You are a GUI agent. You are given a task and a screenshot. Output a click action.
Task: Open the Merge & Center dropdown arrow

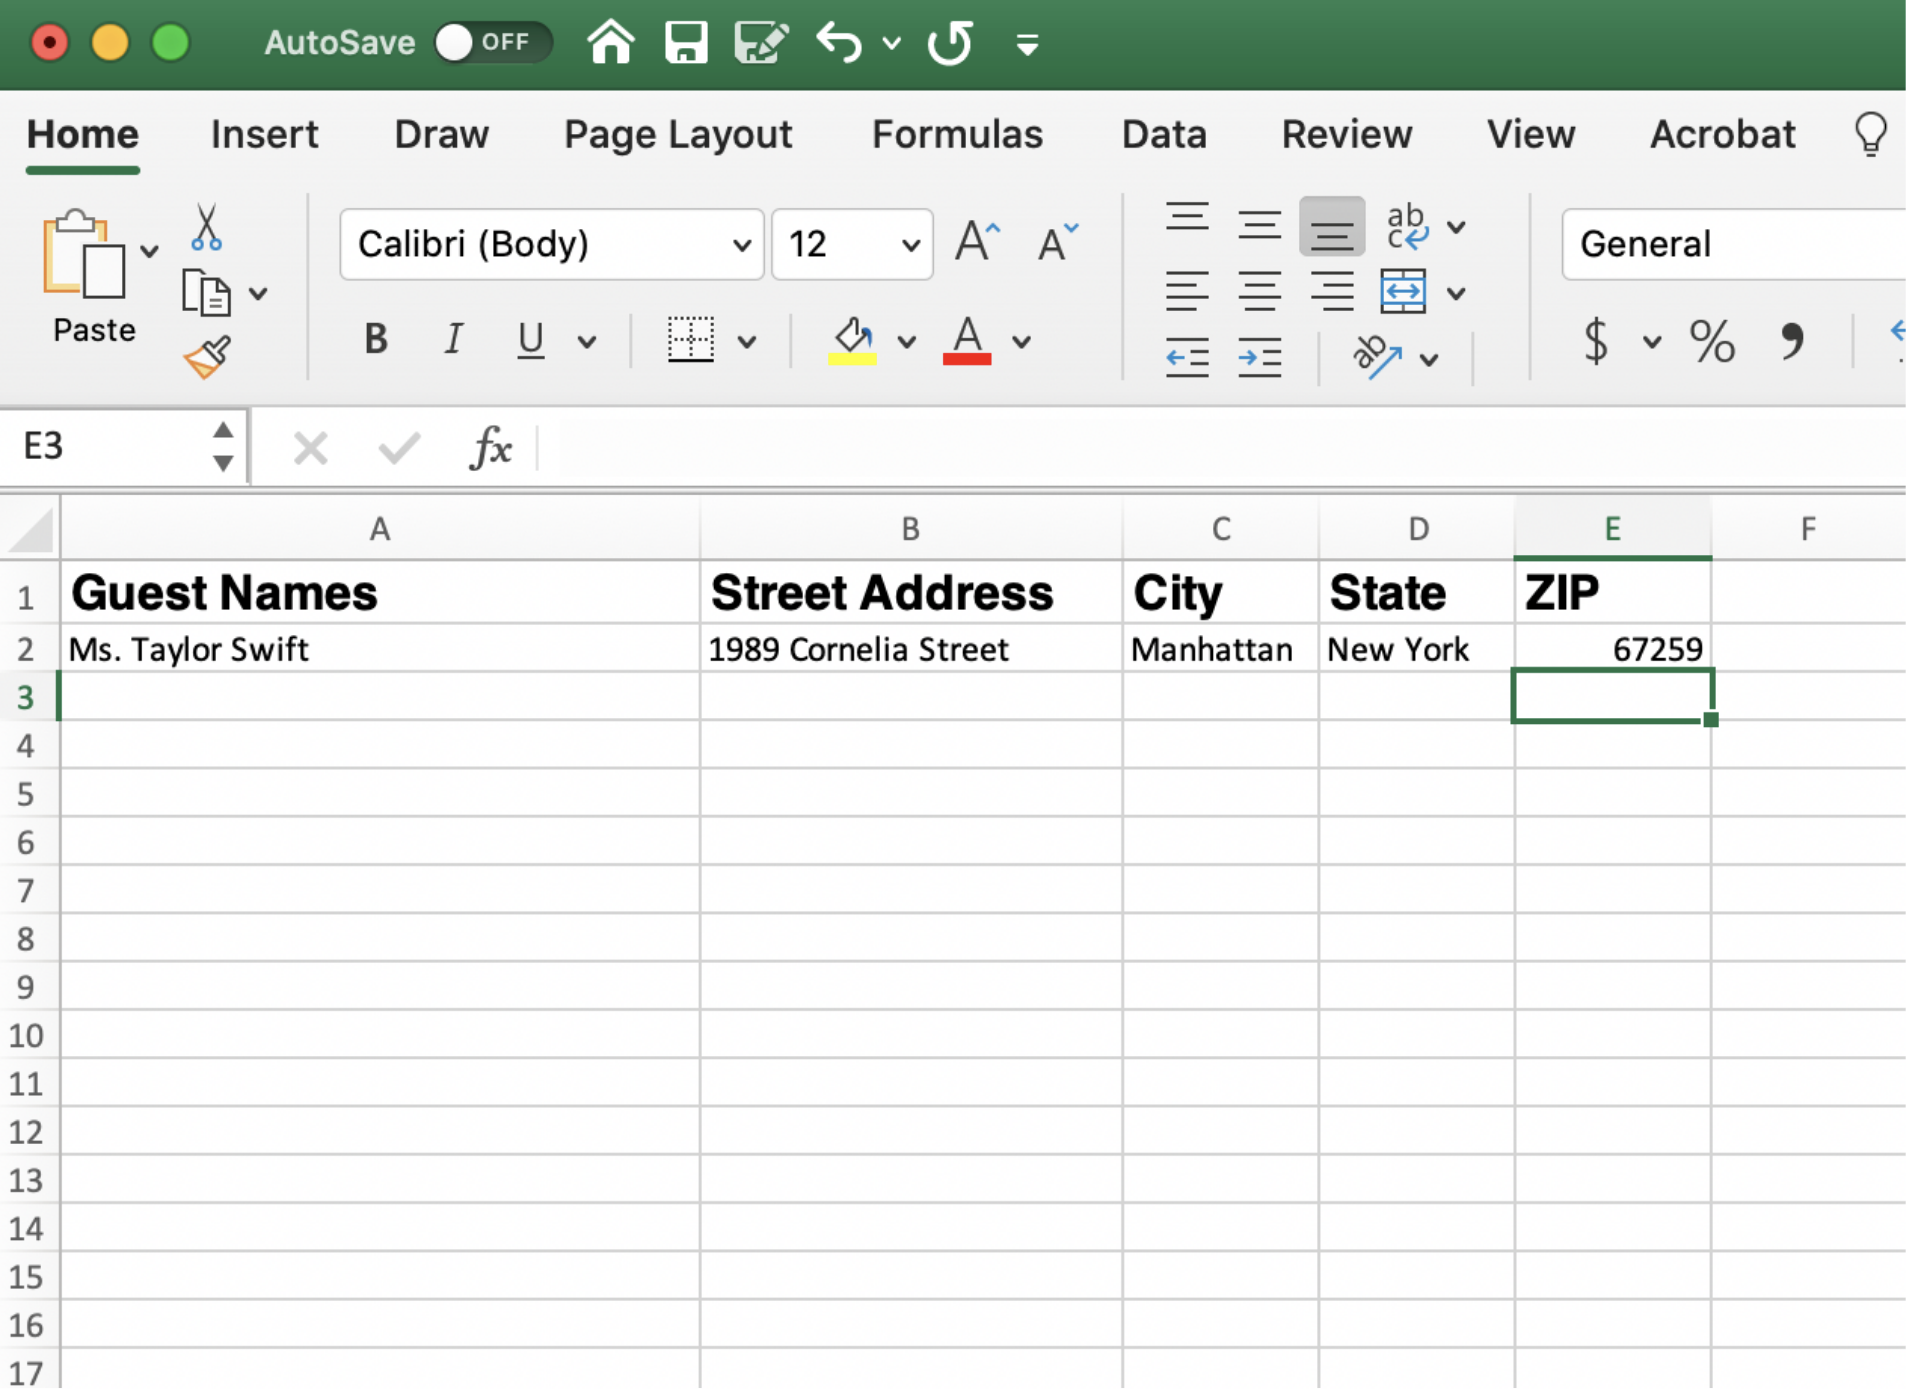tap(1457, 294)
